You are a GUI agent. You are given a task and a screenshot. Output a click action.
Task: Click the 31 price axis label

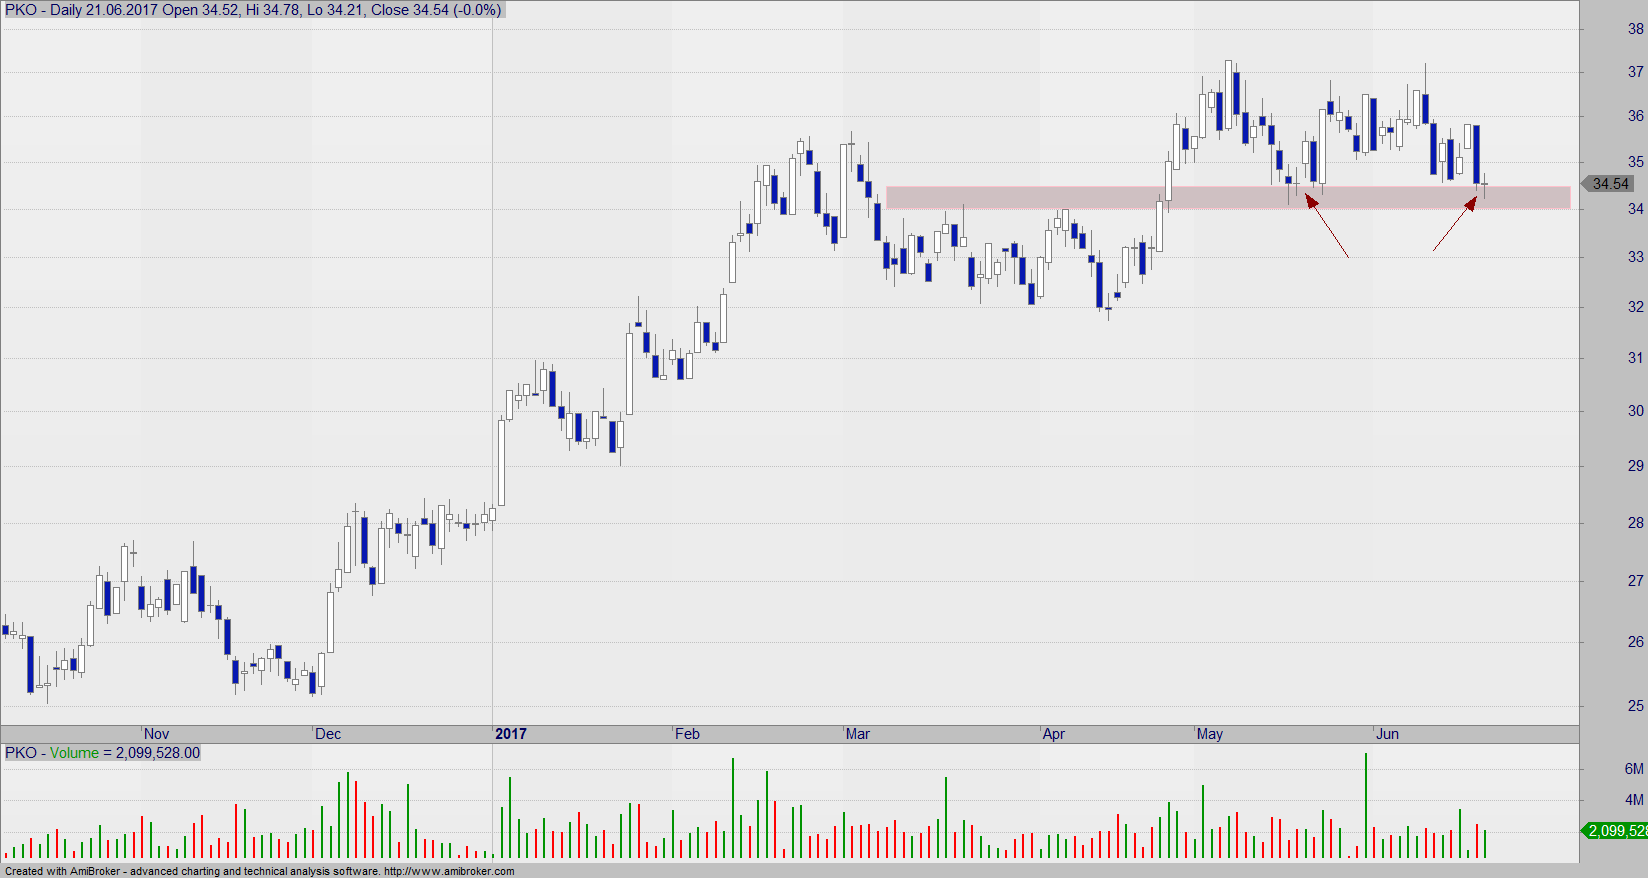click(1635, 358)
